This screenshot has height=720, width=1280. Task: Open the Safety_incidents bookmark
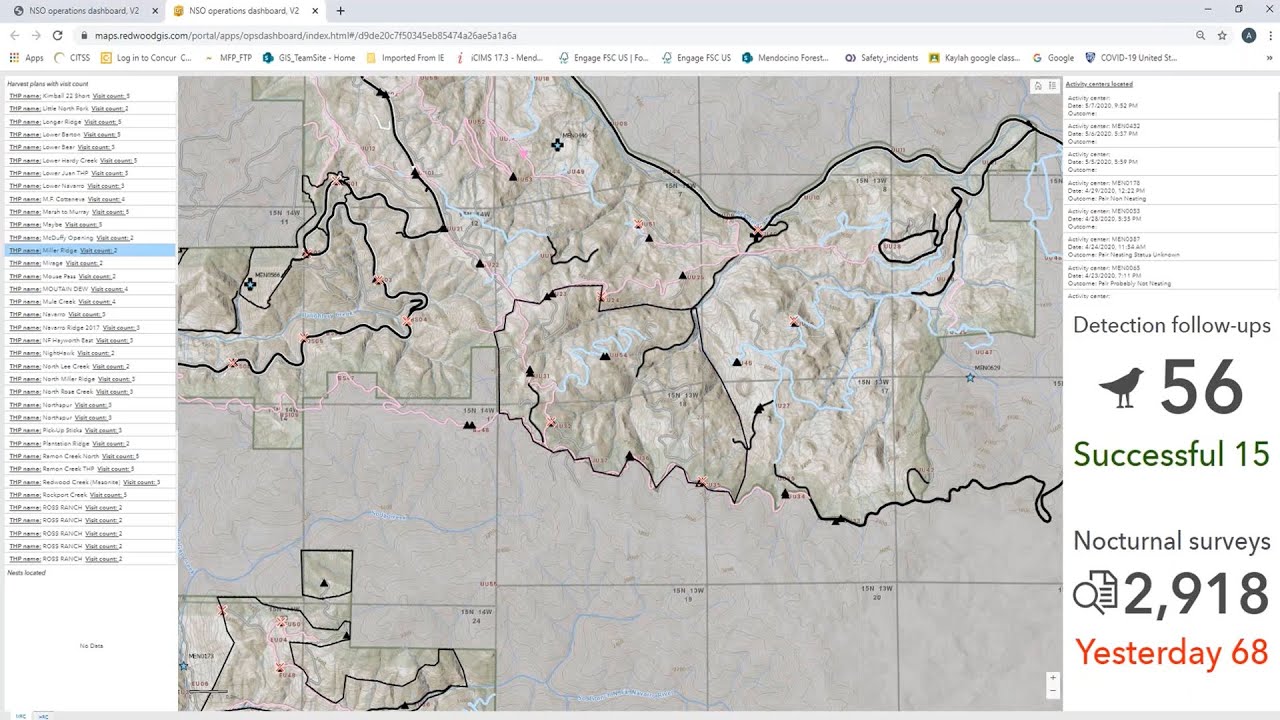point(882,58)
